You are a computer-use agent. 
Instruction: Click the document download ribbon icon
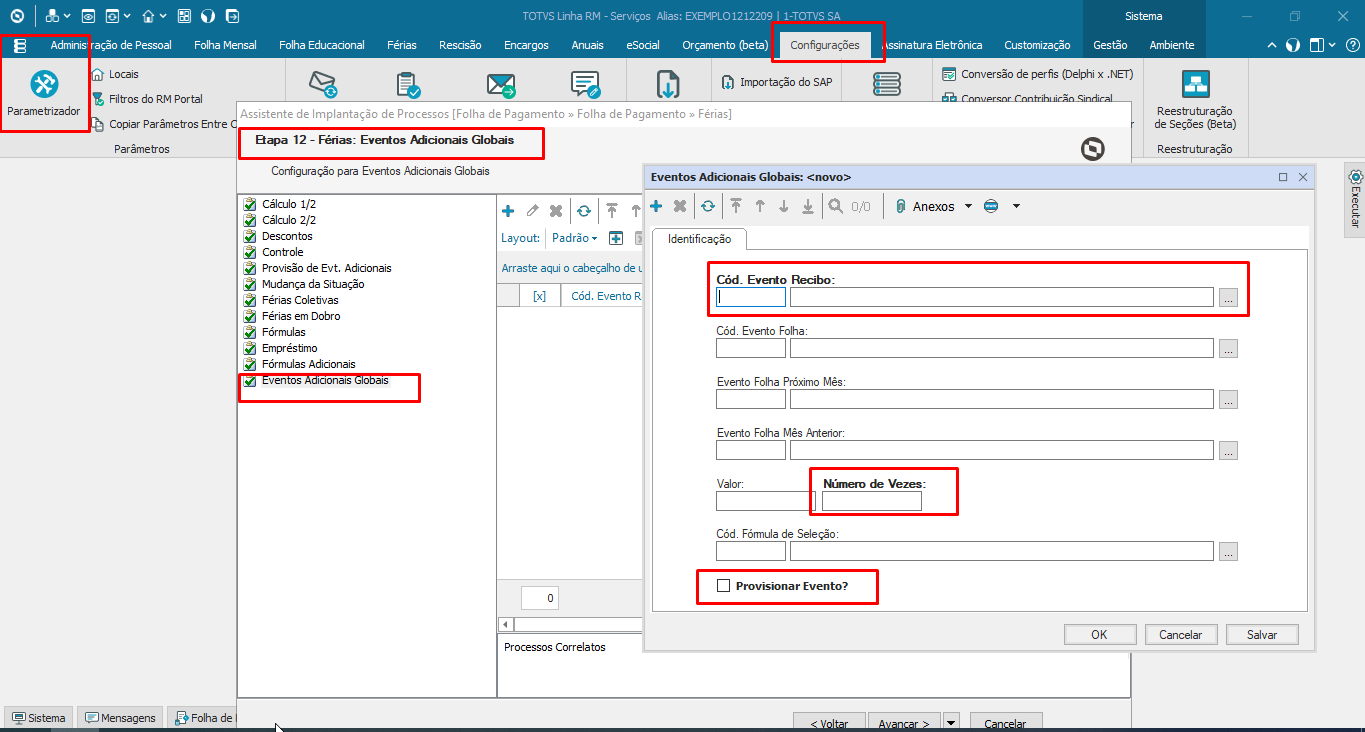click(x=668, y=85)
